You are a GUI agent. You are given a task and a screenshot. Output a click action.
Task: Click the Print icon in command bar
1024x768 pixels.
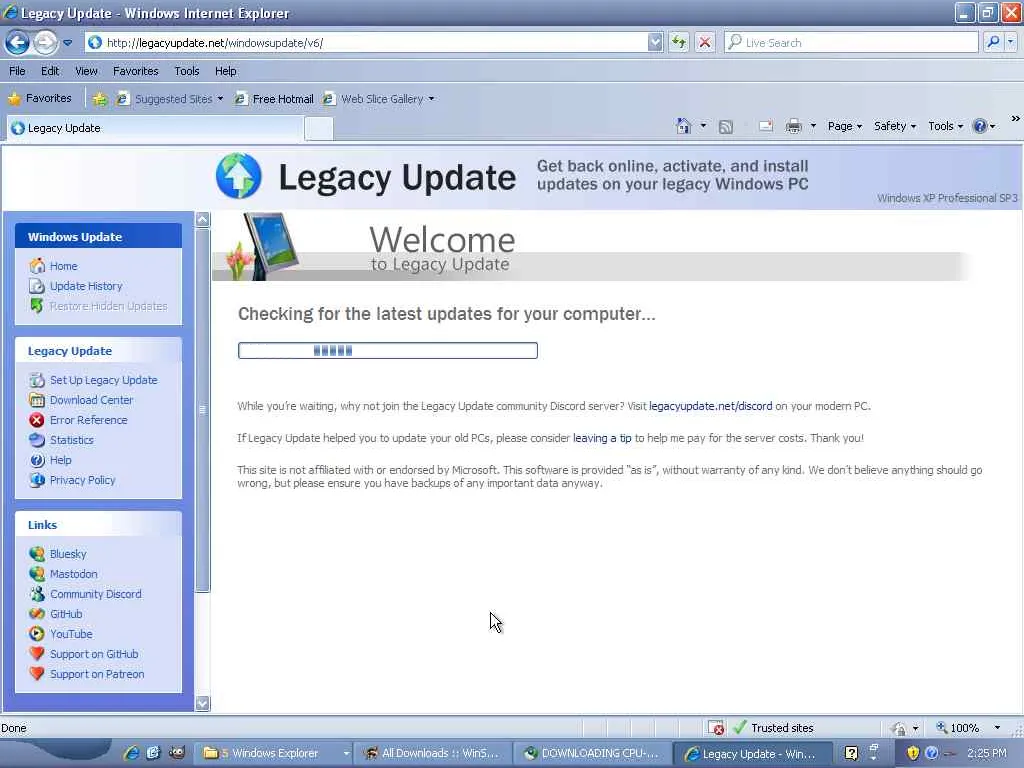tap(793, 126)
